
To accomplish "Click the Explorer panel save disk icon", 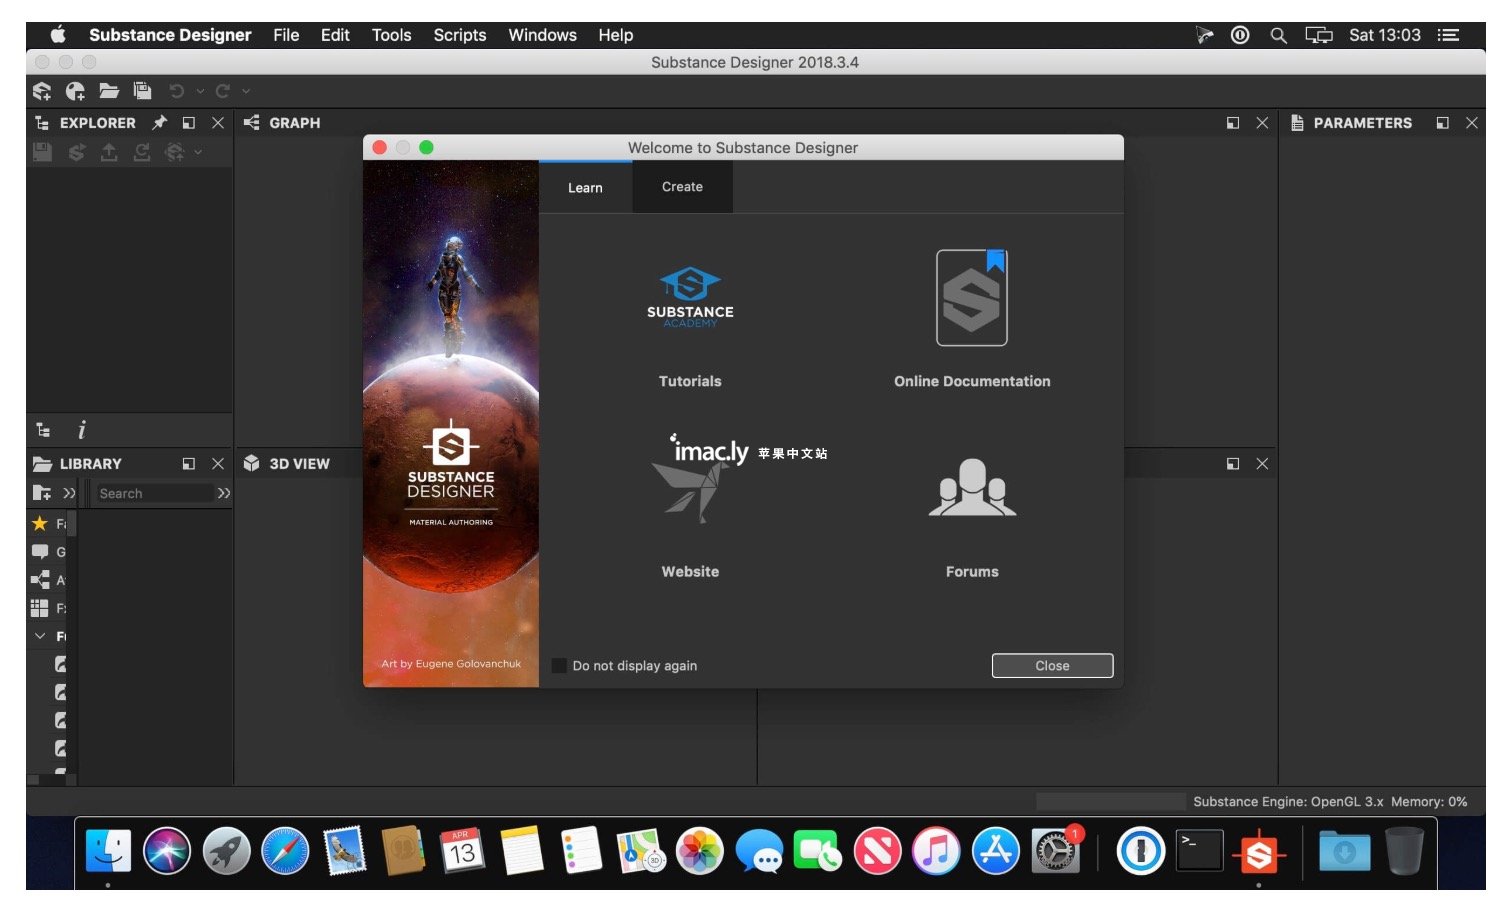I will point(42,152).
